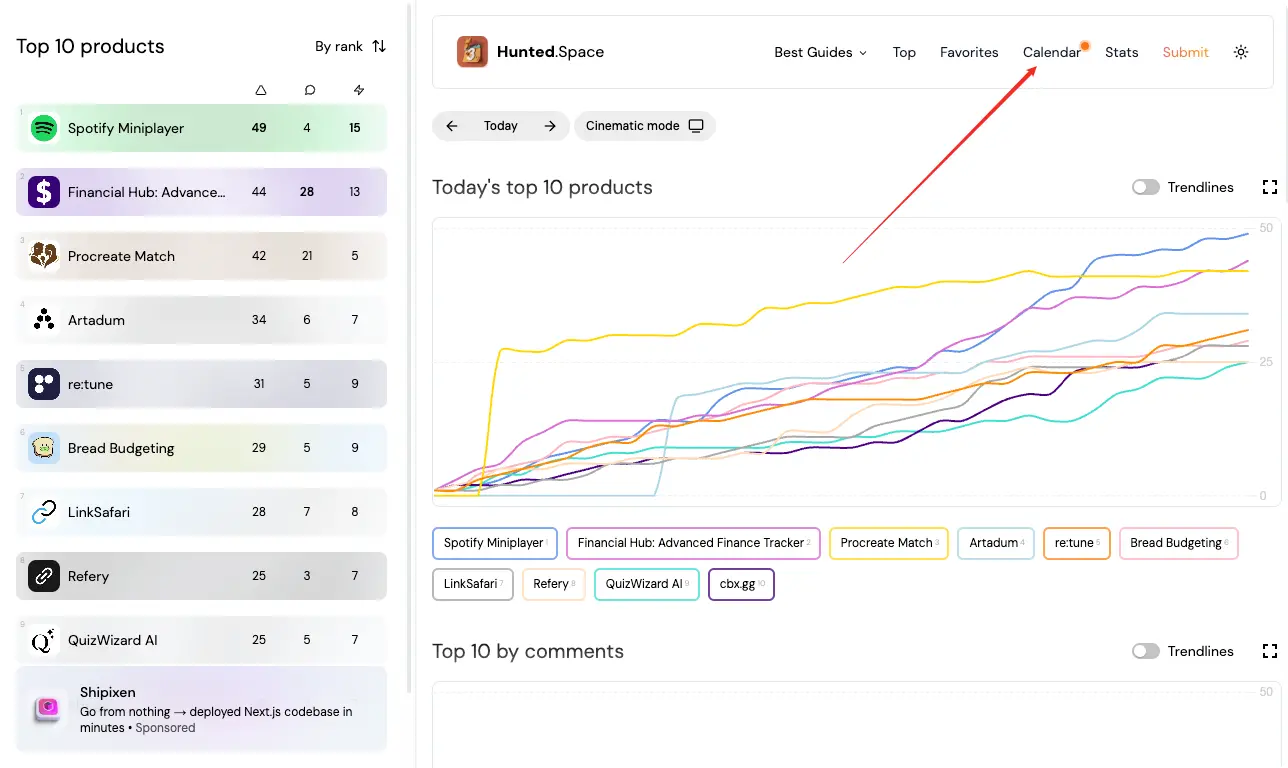Viewport: 1288px width, 768px height.
Task: Open the Best Guides dropdown menu
Action: (820, 52)
